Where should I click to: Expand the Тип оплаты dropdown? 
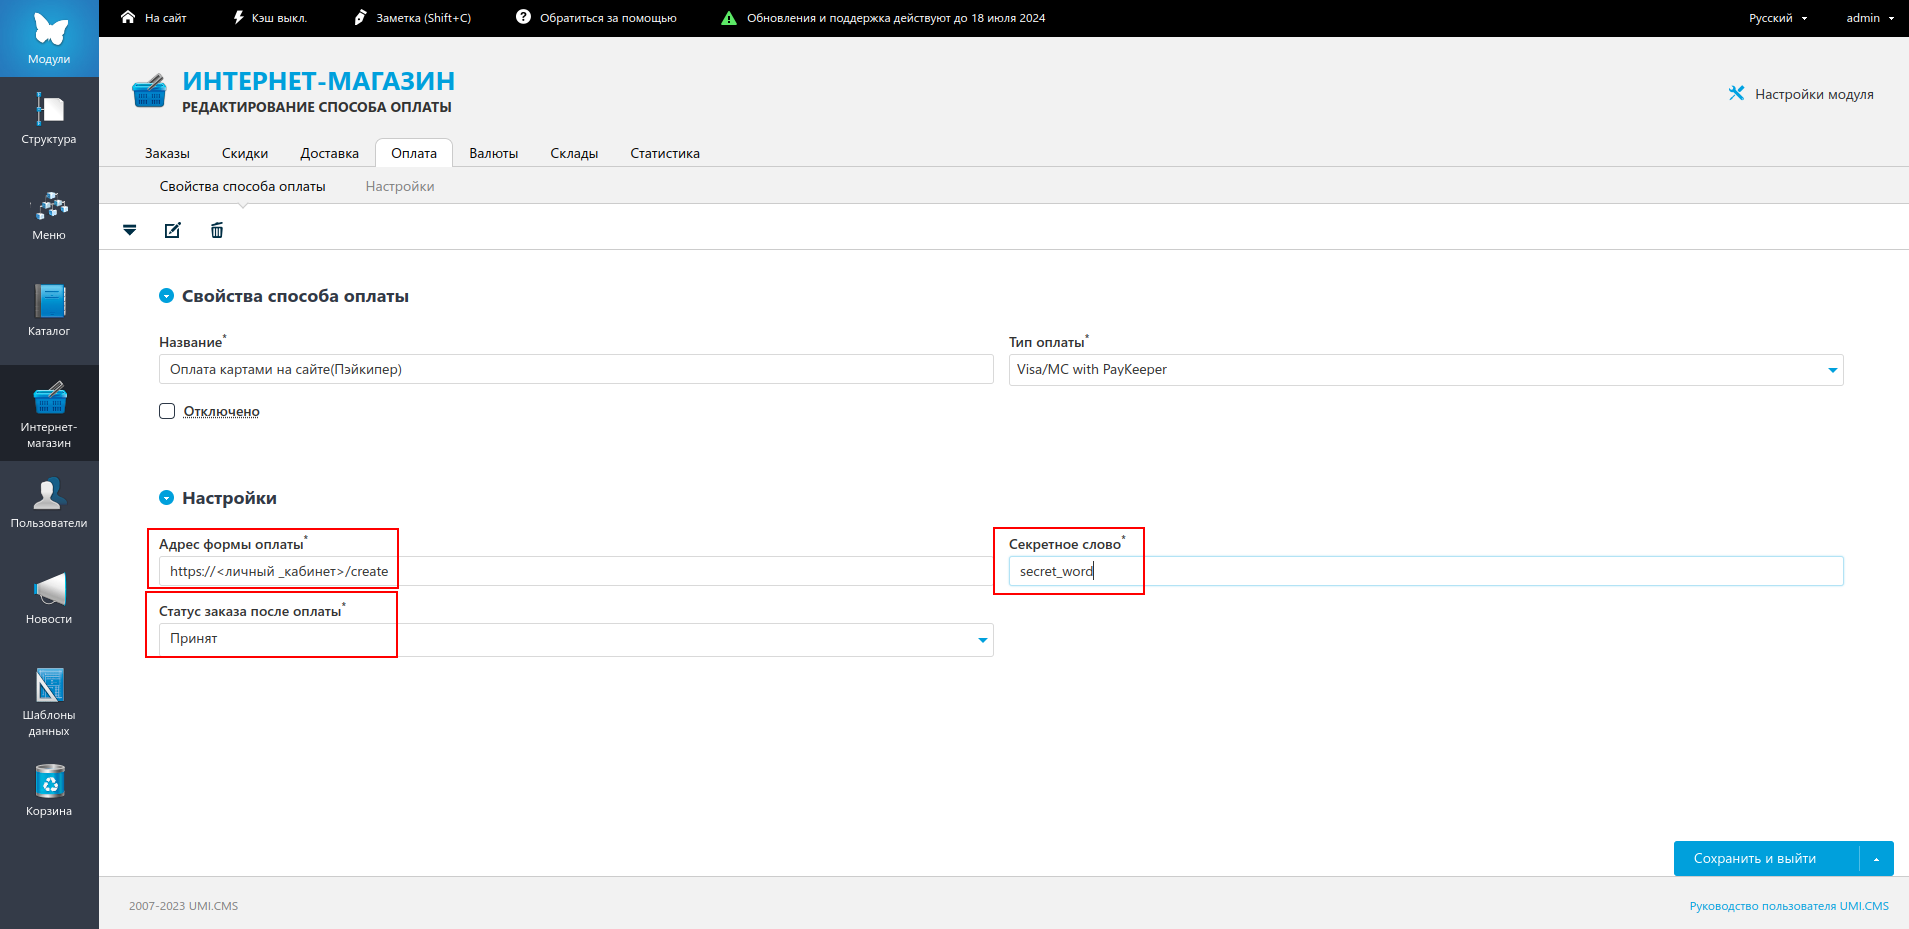[x=1832, y=370]
